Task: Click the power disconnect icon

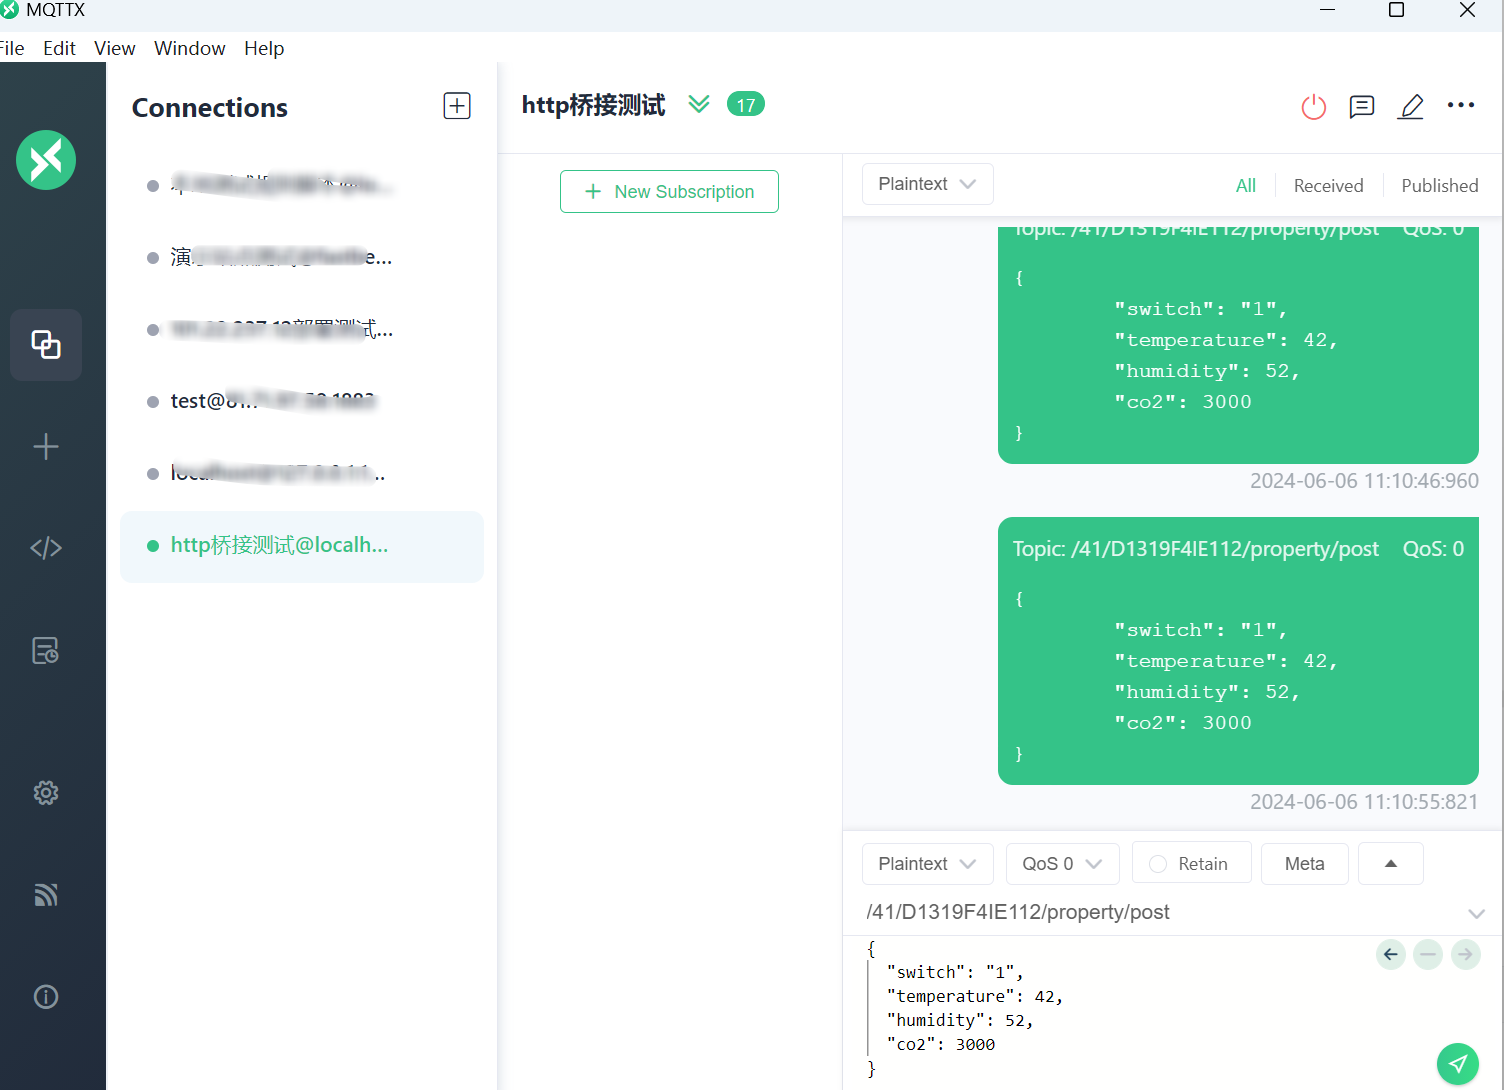Action: pyautogui.click(x=1313, y=106)
